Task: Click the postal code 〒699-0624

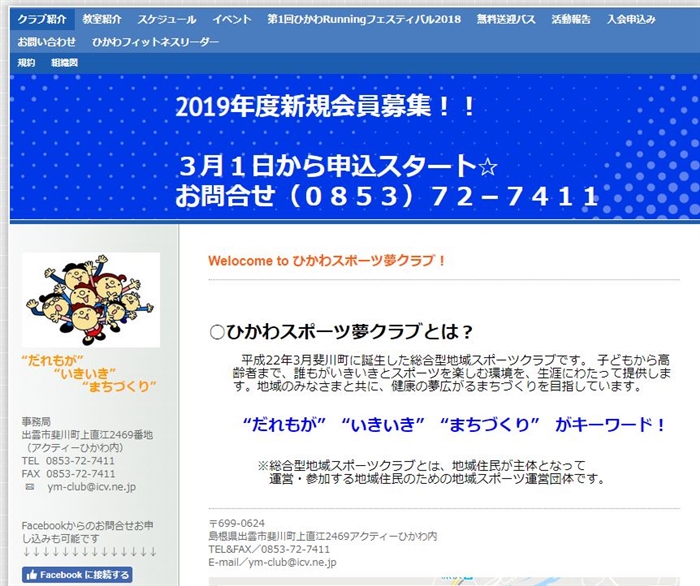Action: [237, 523]
